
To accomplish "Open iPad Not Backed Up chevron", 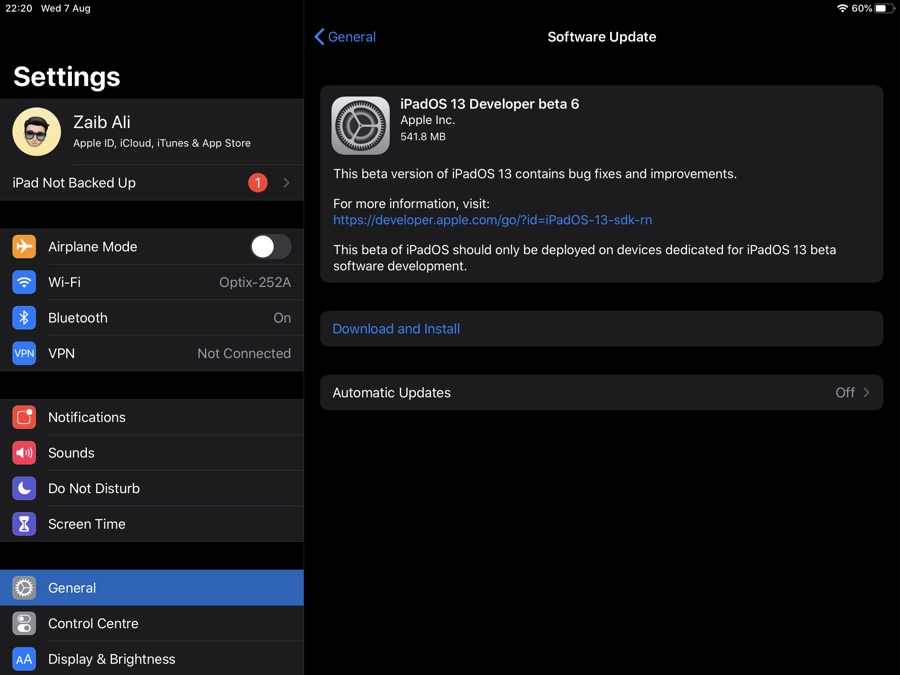I will (286, 183).
